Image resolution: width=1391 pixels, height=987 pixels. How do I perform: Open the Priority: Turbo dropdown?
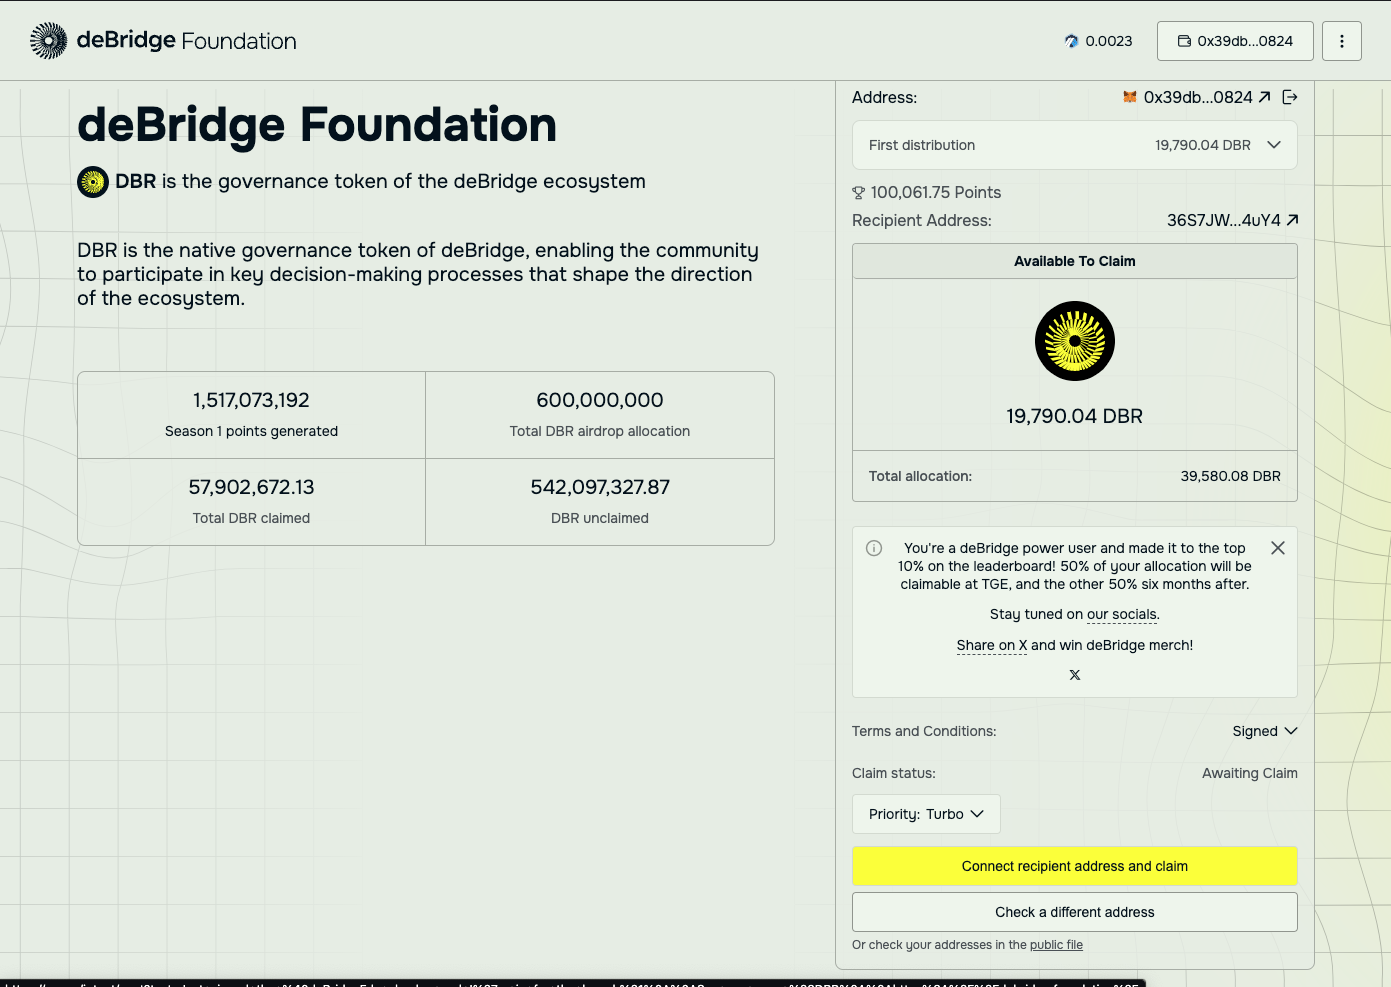tap(926, 814)
